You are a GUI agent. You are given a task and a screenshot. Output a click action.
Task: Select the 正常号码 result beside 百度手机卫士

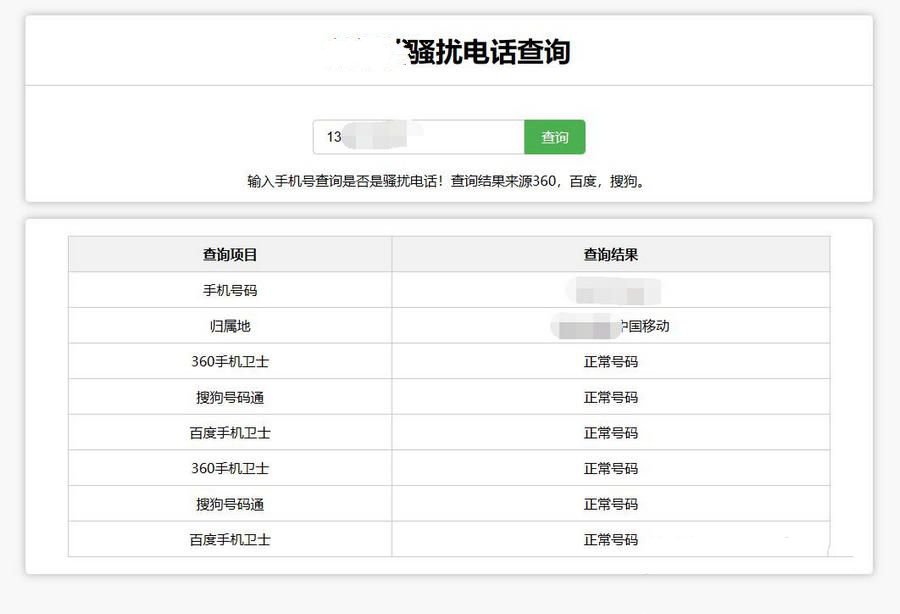pyautogui.click(x=612, y=432)
